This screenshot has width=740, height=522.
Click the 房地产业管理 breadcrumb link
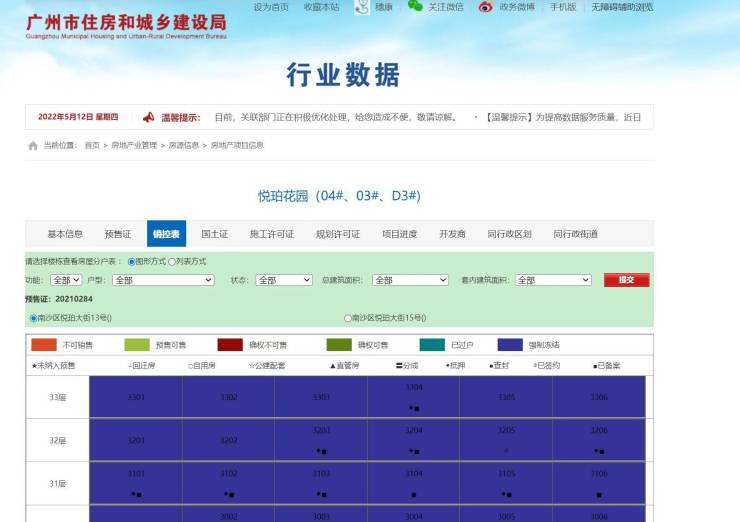coord(134,145)
